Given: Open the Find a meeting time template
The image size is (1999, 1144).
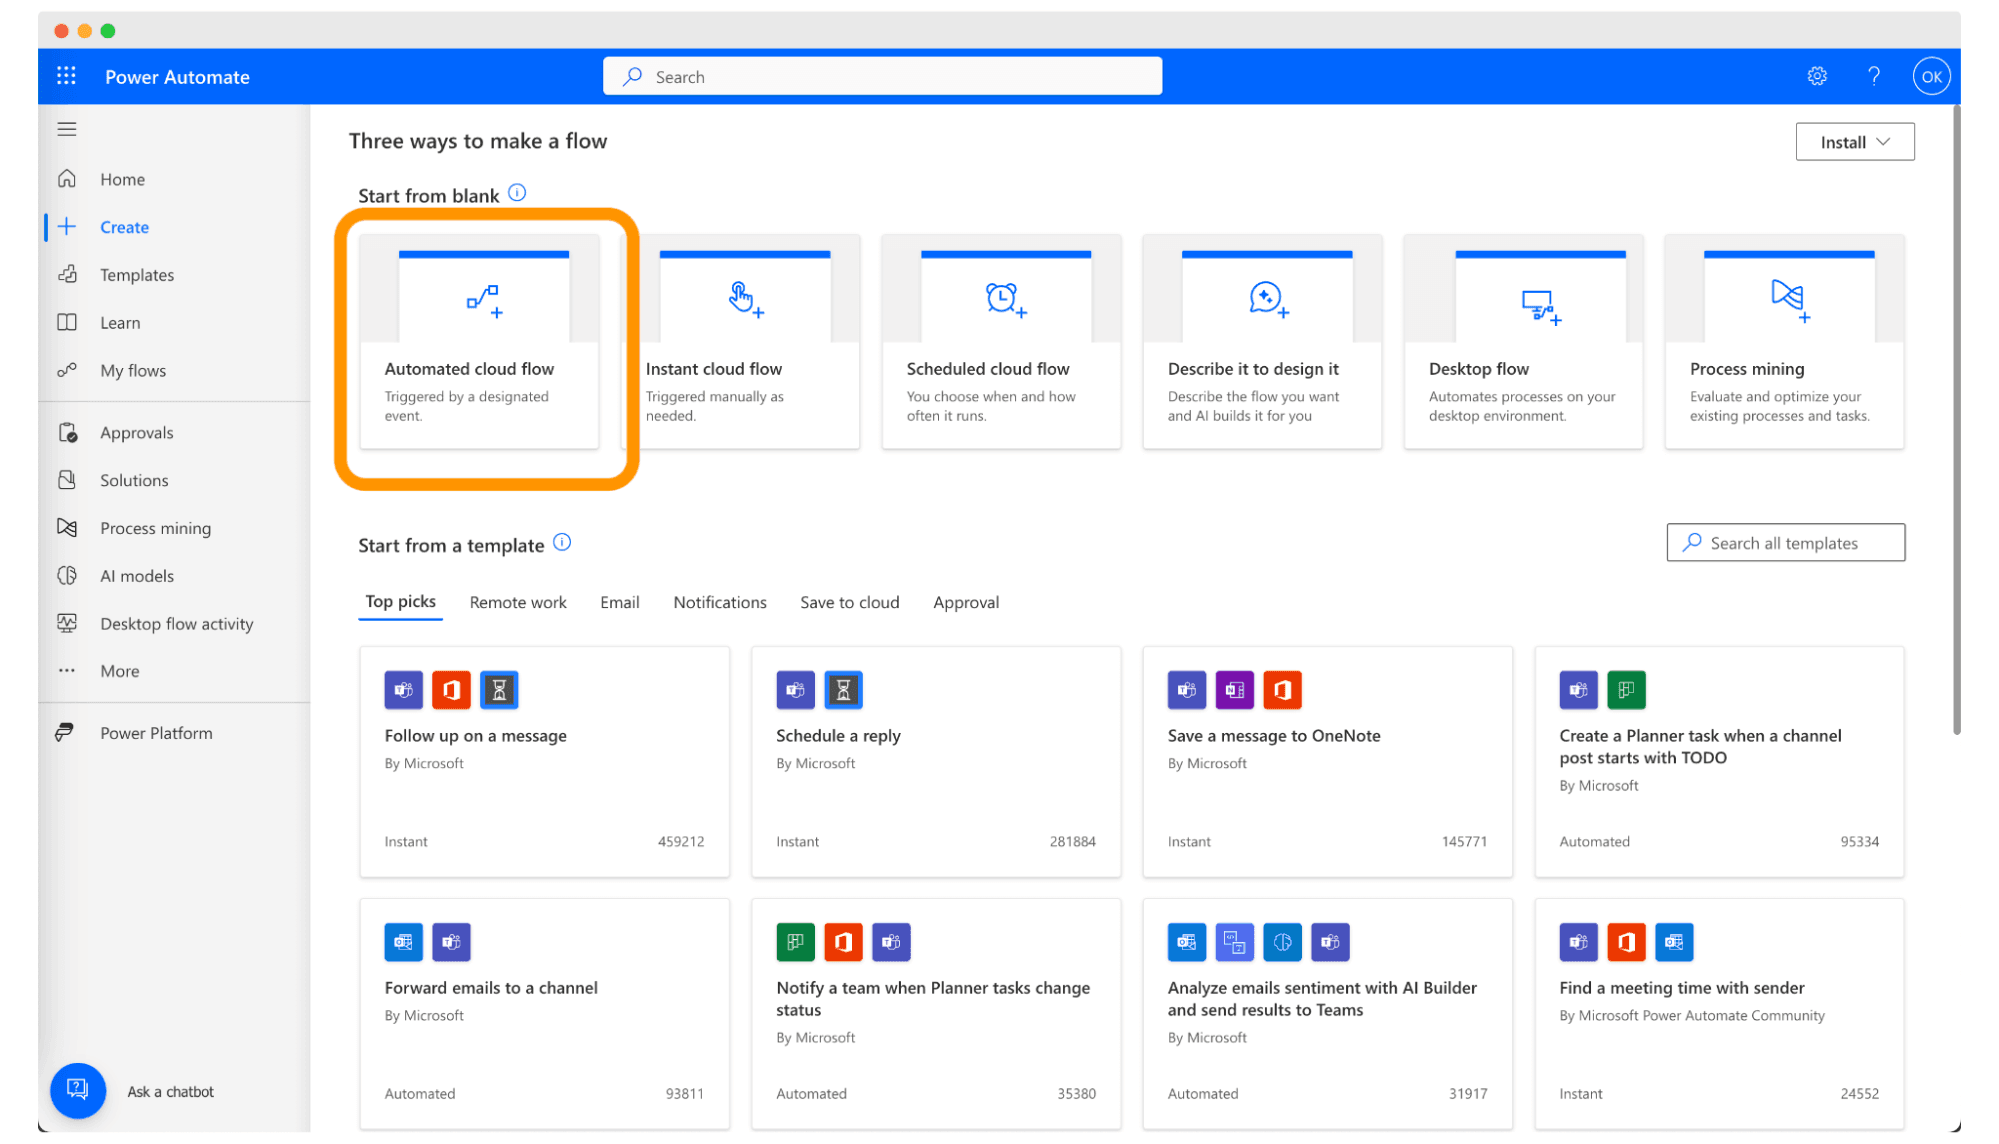Looking at the screenshot, I should (x=1719, y=1014).
